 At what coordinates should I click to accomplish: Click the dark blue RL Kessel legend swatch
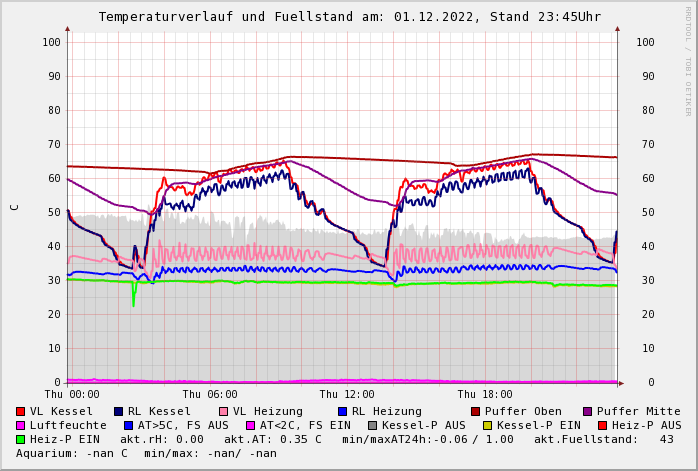pos(118,412)
